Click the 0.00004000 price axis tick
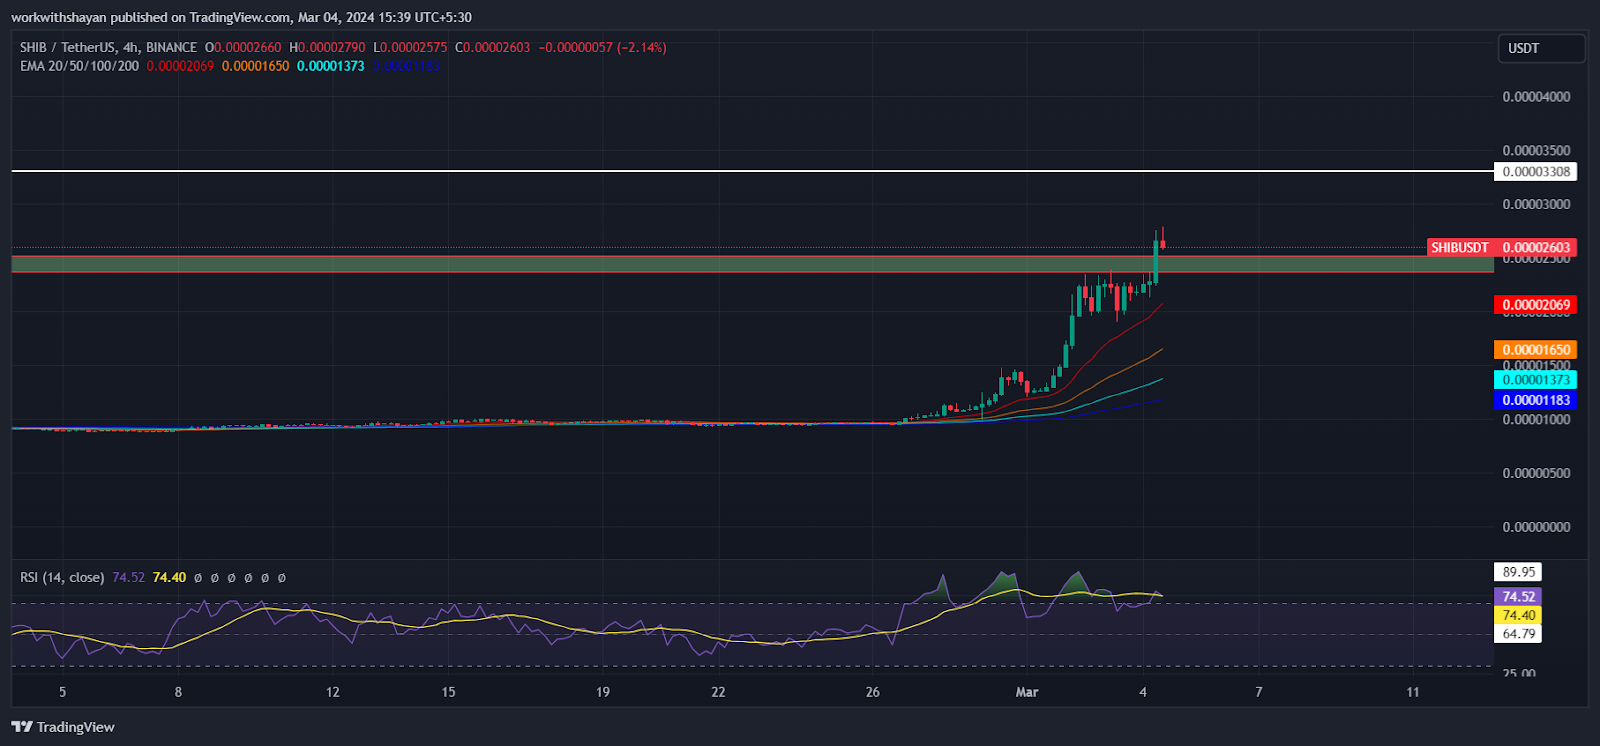 pyautogui.click(x=1536, y=97)
